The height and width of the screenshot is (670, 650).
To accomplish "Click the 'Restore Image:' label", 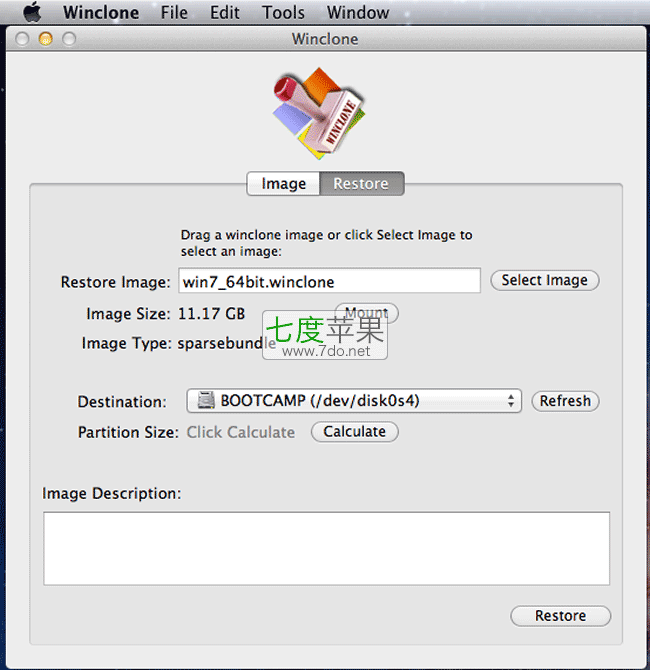I will tap(115, 282).
